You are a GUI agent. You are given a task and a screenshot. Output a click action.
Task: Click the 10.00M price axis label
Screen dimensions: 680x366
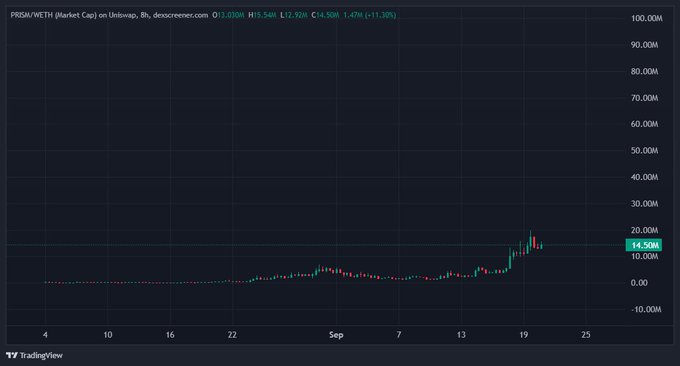(x=644, y=256)
